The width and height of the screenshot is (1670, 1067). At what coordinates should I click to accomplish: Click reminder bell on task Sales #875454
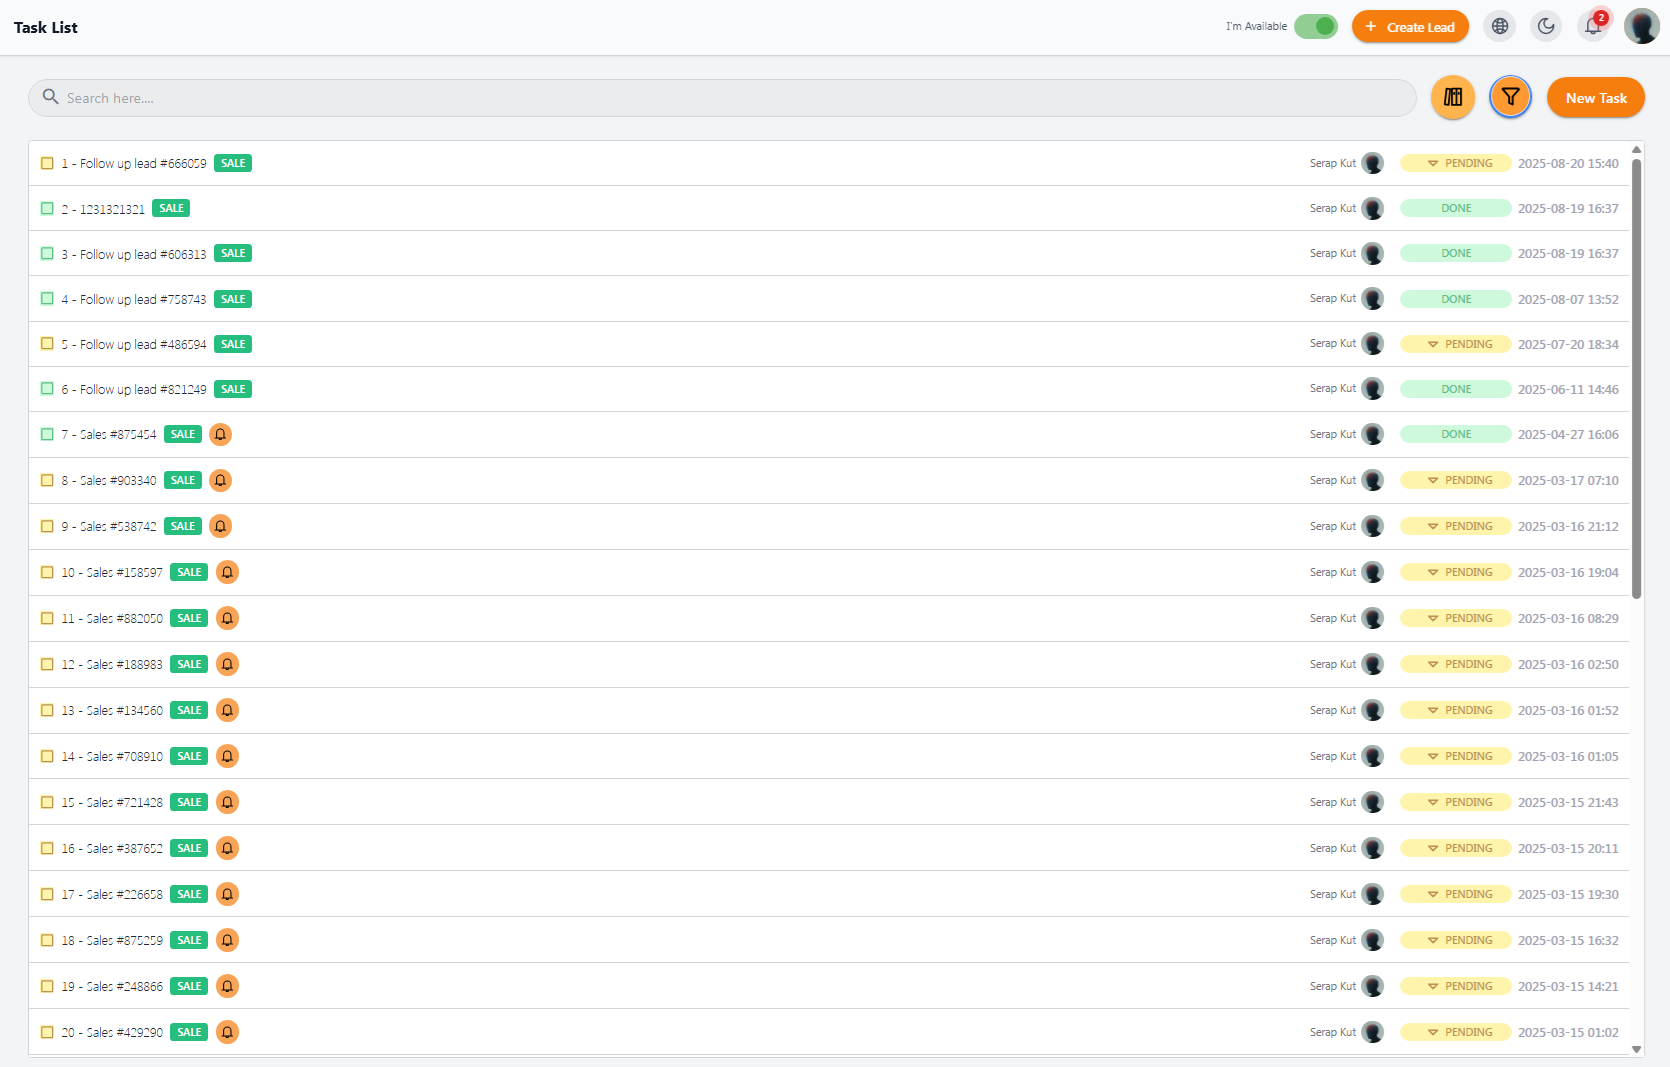pos(221,434)
